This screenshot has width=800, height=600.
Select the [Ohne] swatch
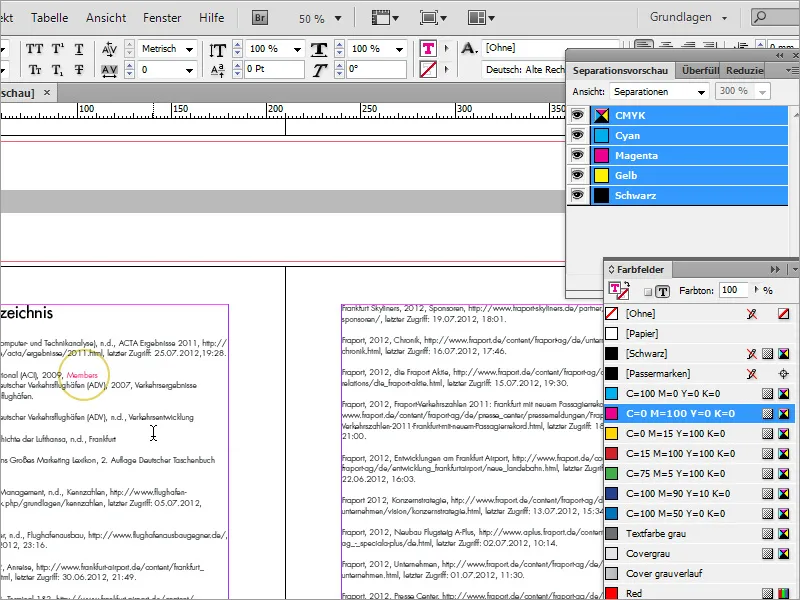coord(699,313)
